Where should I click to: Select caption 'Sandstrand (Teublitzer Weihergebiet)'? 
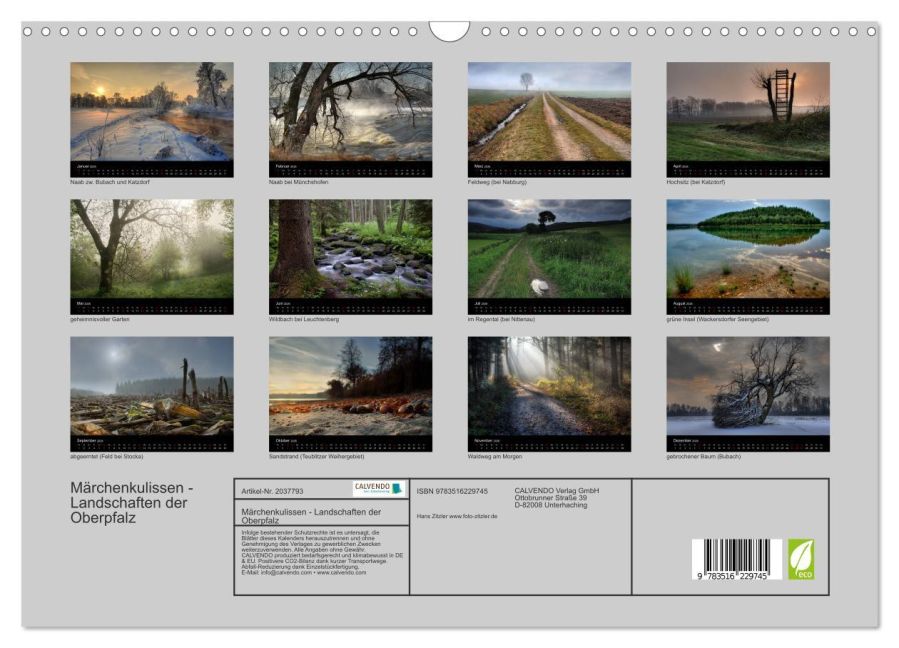pyautogui.click(x=316, y=456)
